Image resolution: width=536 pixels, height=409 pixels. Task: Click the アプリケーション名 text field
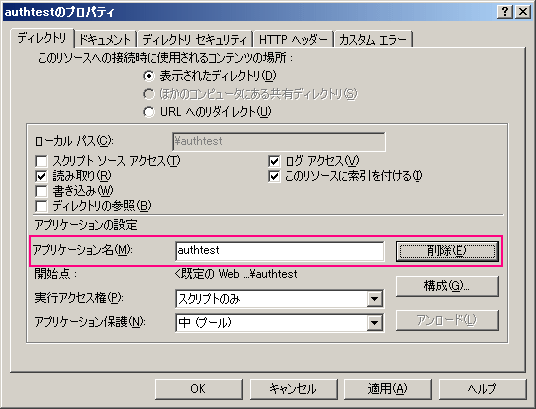tap(279, 251)
